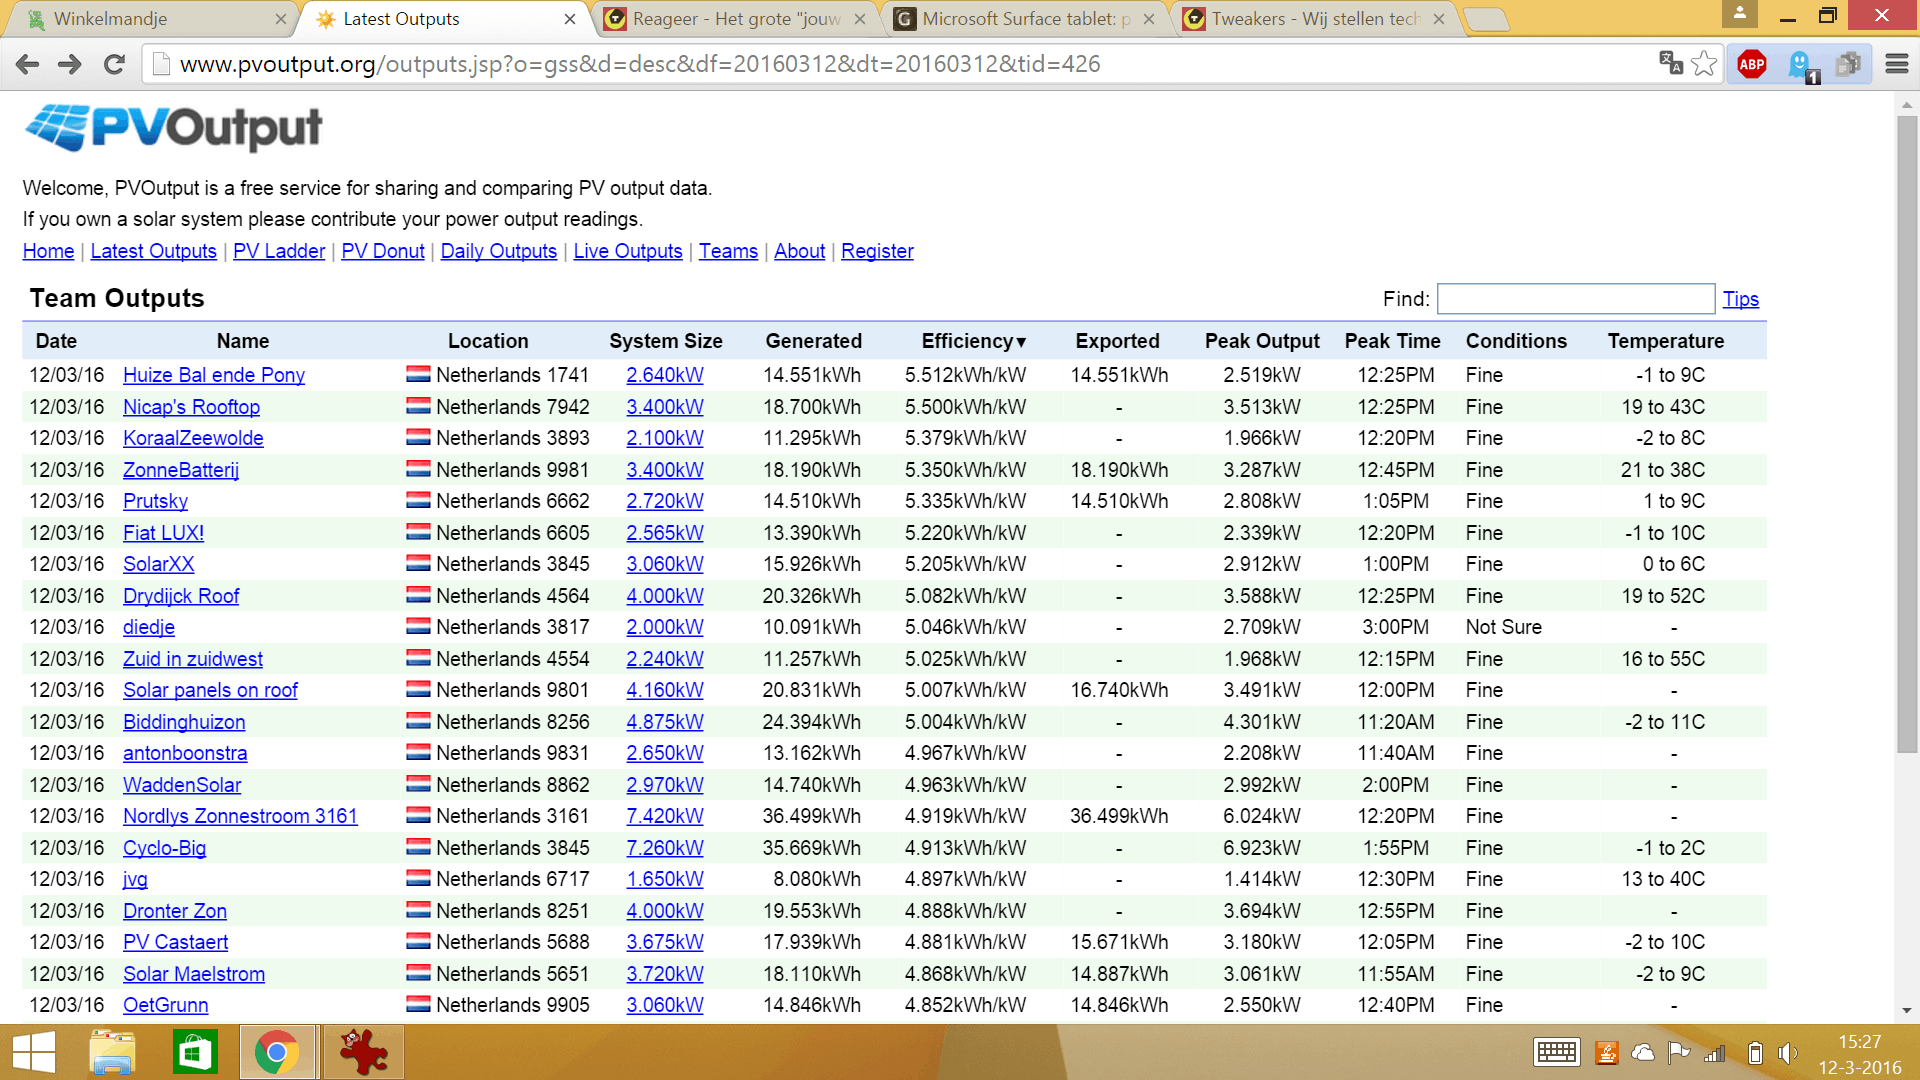Click the PVOutput logo

point(174,128)
